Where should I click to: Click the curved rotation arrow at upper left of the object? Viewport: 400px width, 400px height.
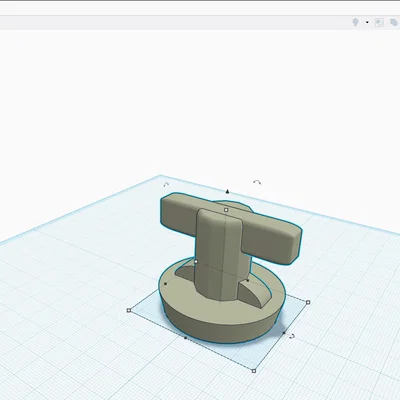166,184
